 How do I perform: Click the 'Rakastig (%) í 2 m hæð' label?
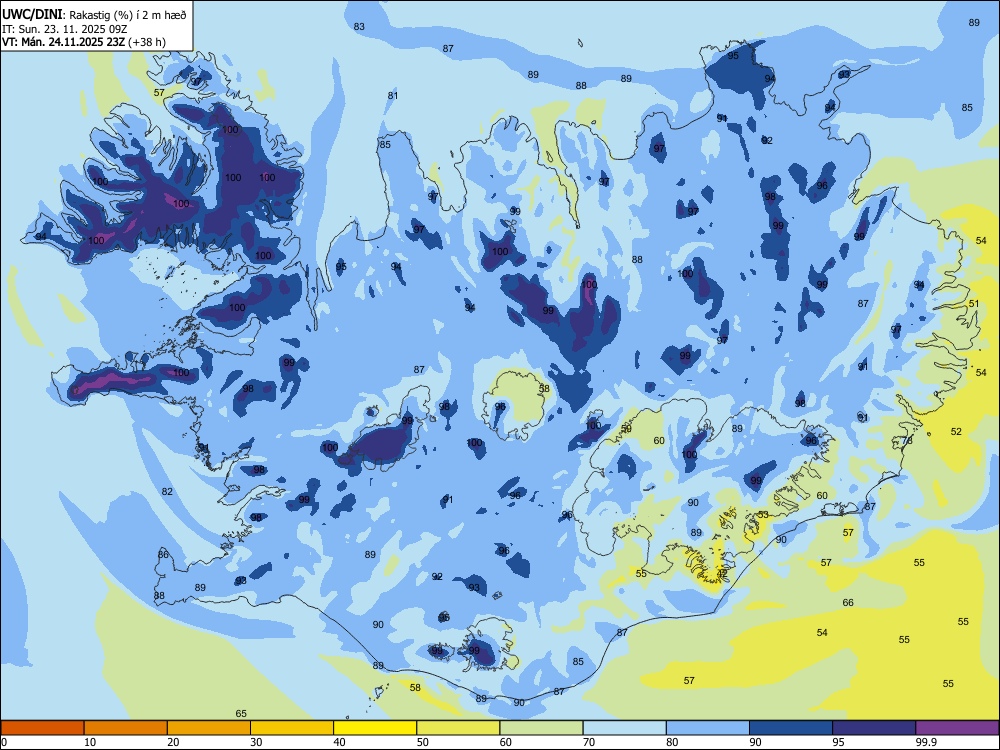[127, 15]
